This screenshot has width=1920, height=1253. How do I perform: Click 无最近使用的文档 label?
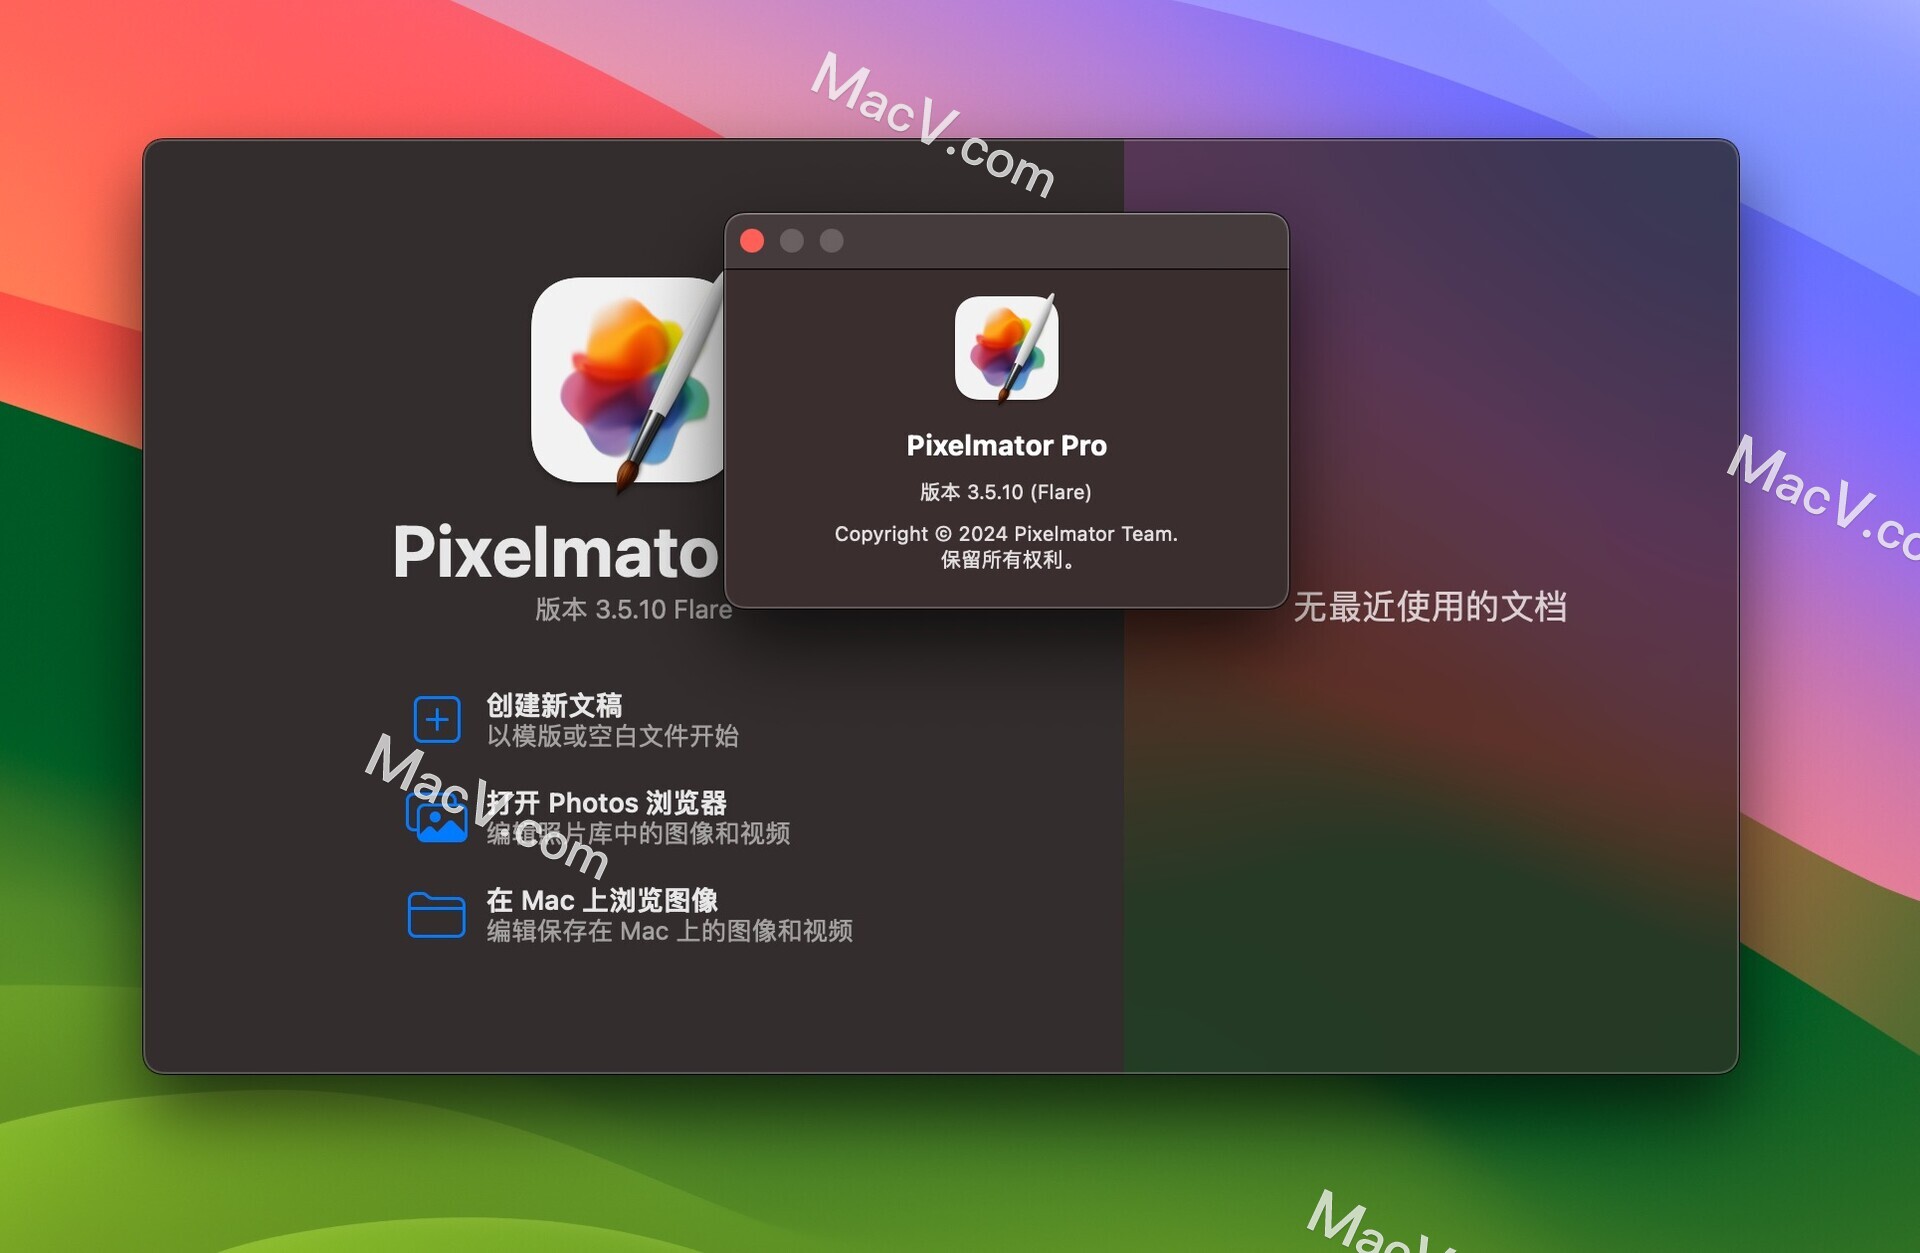pos(1430,607)
